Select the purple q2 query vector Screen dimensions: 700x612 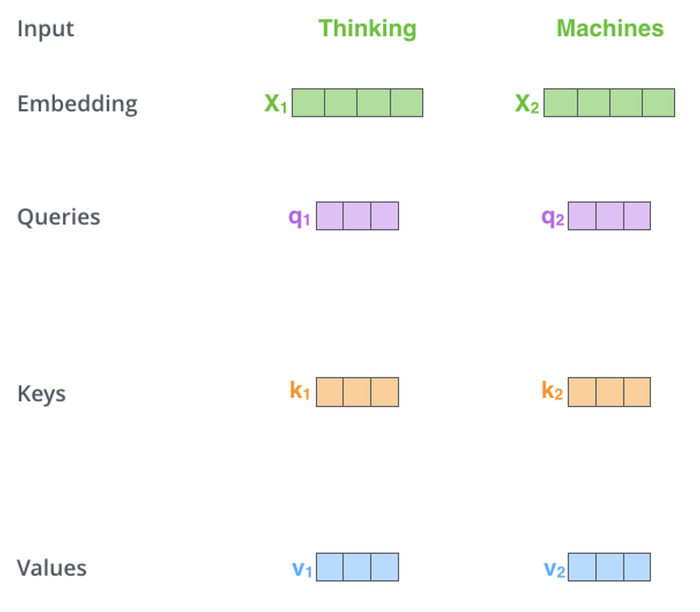pyautogui.click(x=609, y=216)
